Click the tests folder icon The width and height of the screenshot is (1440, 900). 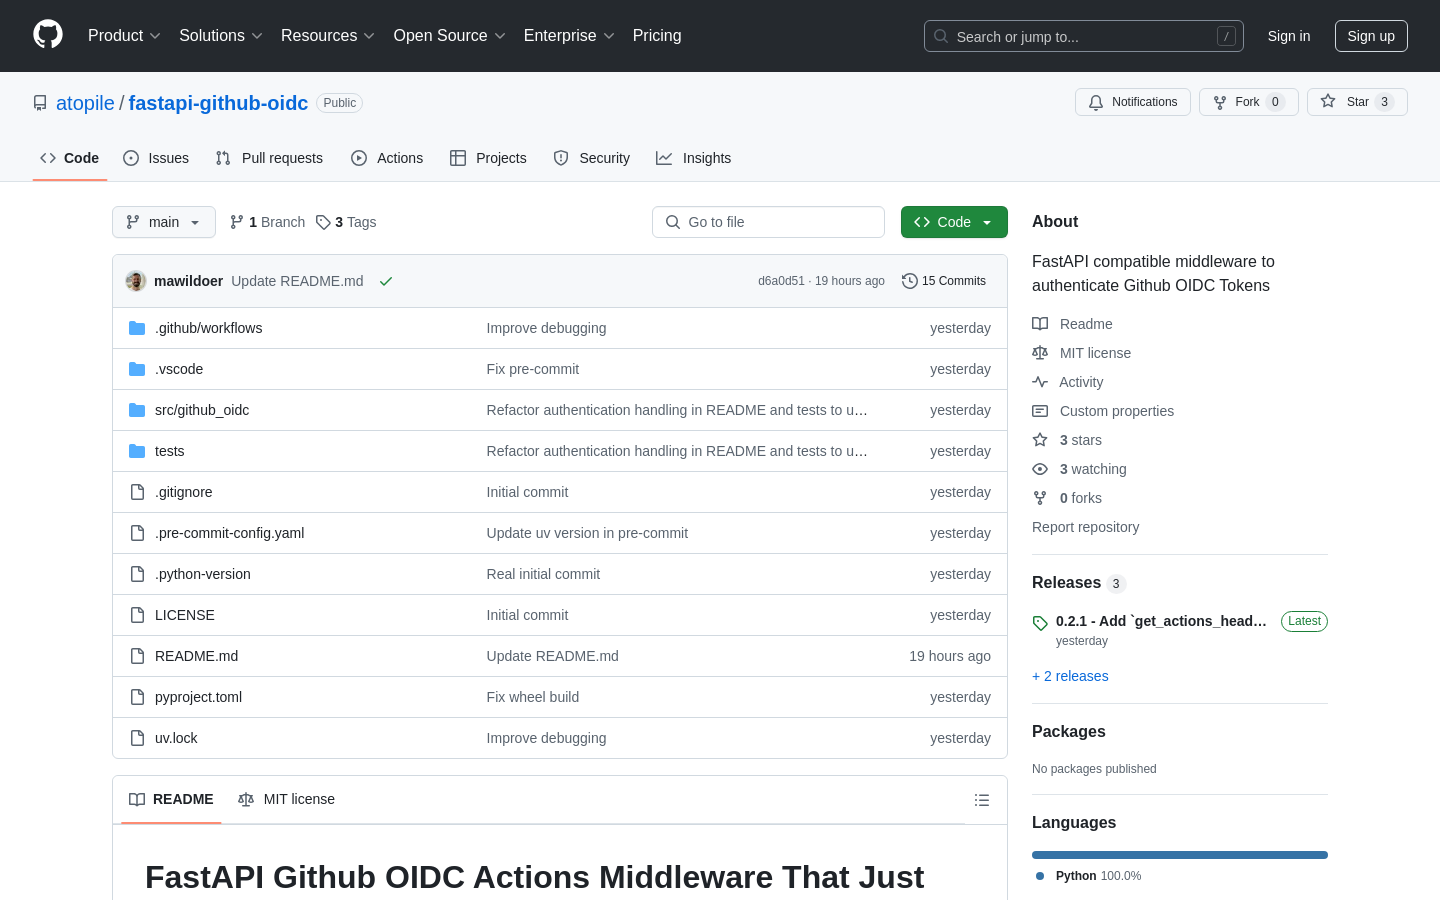137,451
